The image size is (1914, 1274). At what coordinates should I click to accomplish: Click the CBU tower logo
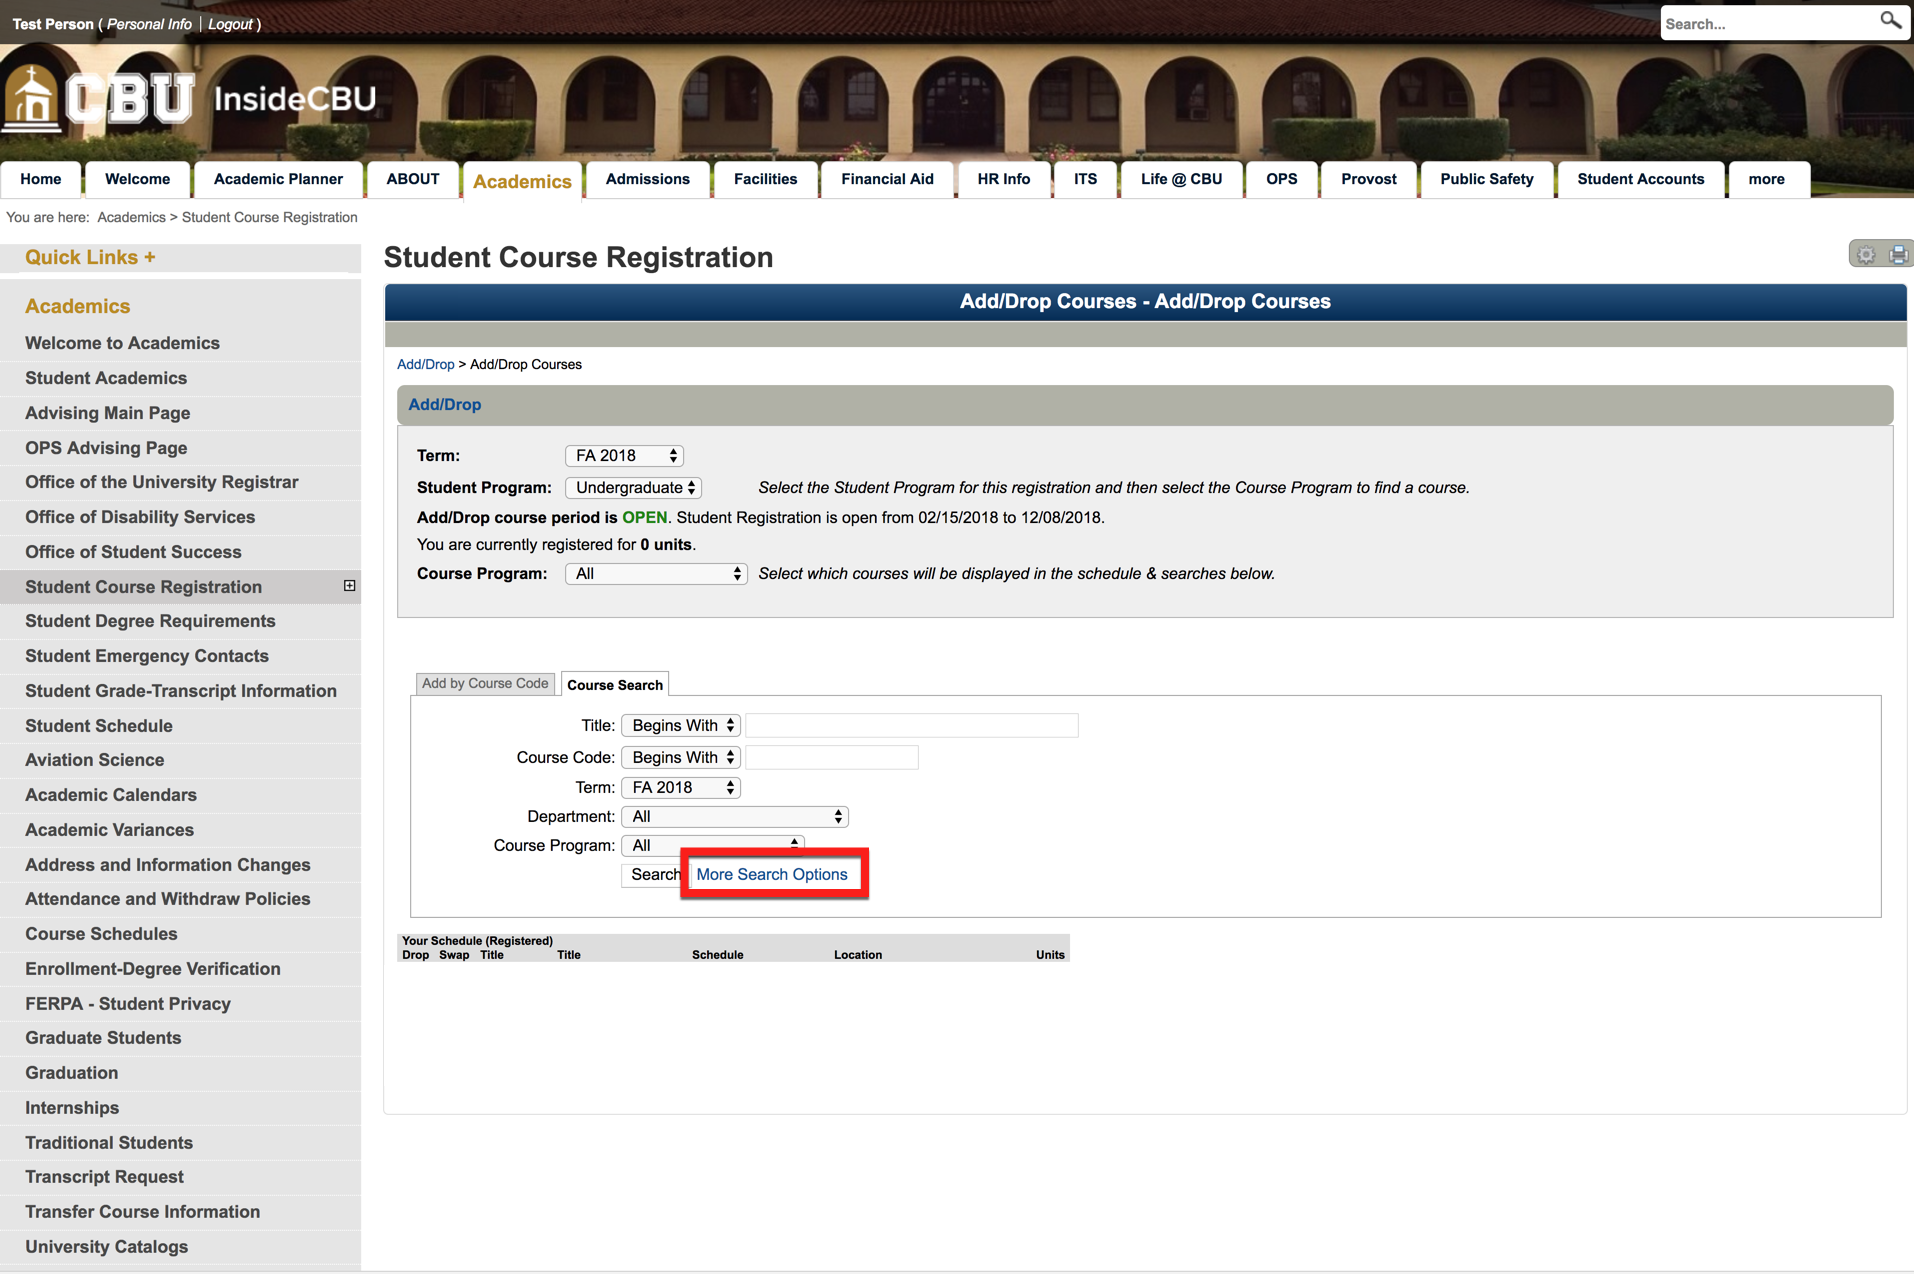point(30,97)
